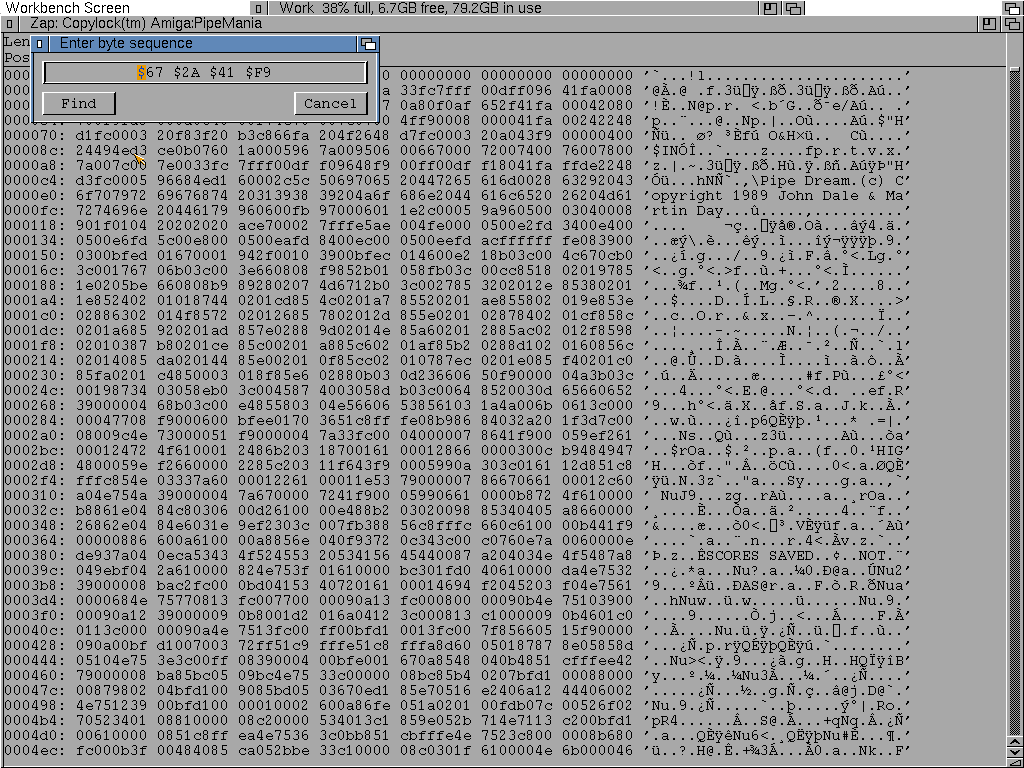Select address label 000150:

tap(35, 255)
